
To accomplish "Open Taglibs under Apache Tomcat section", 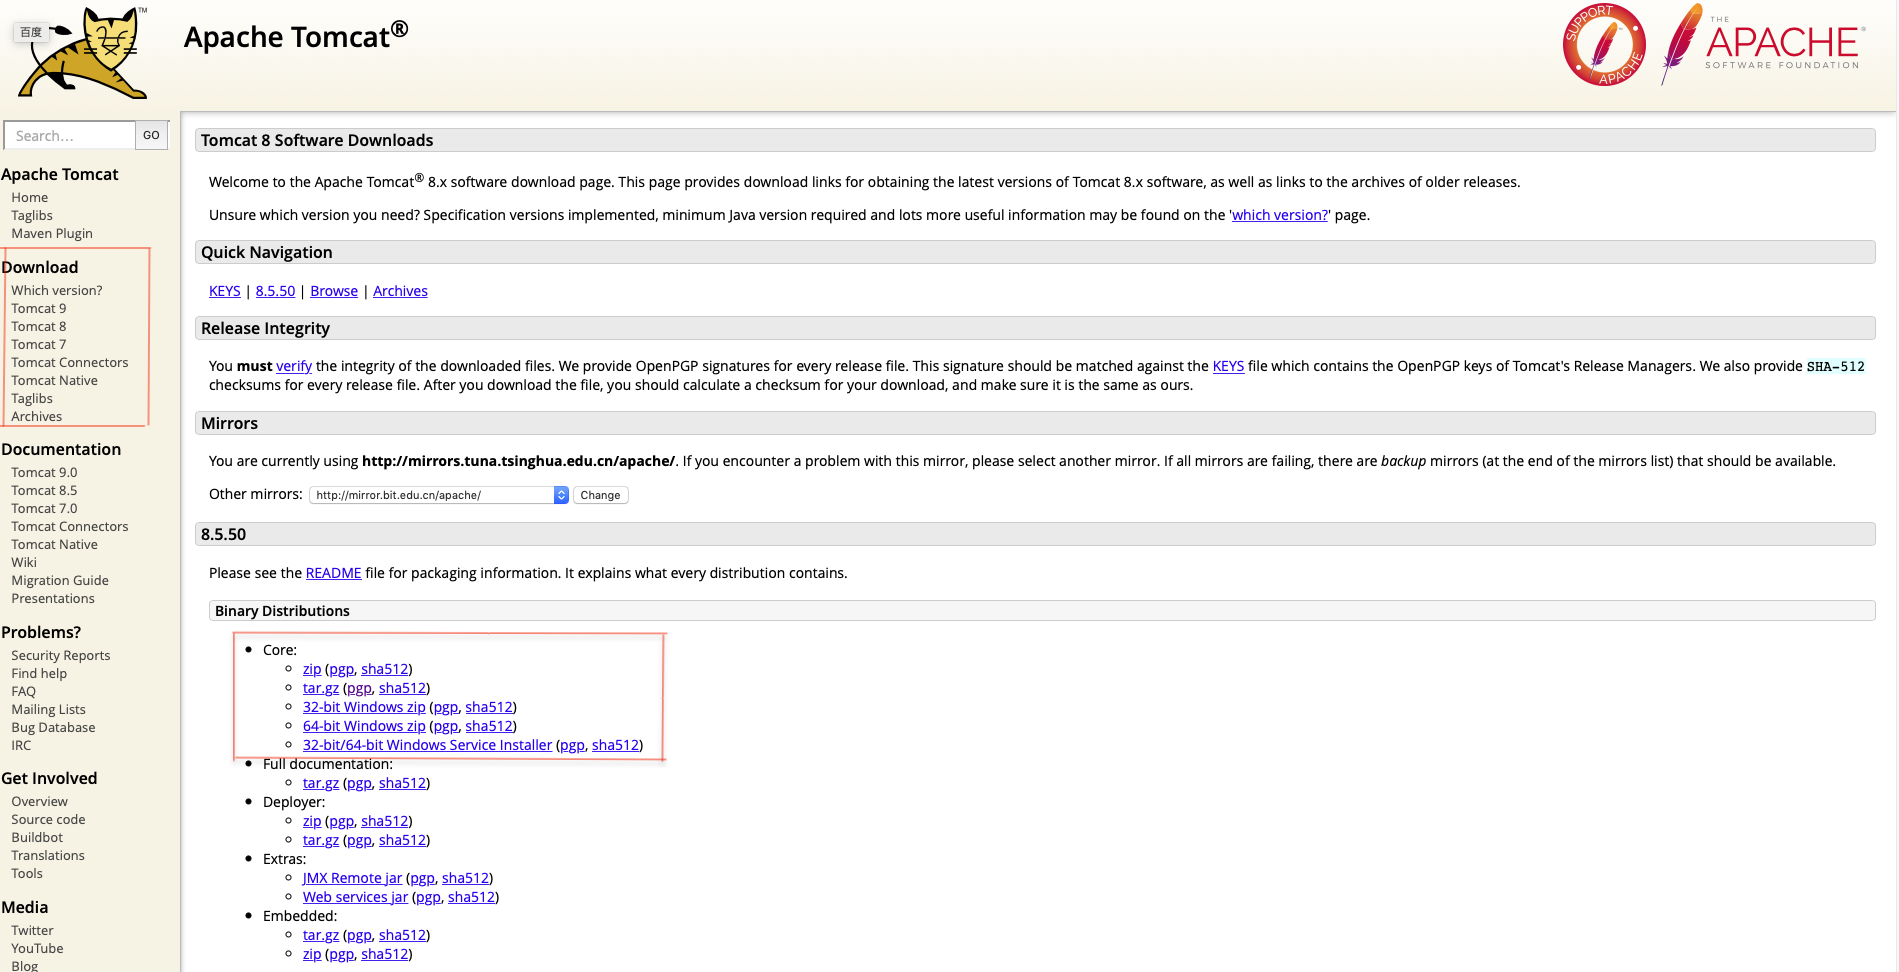I will (32, 215).
